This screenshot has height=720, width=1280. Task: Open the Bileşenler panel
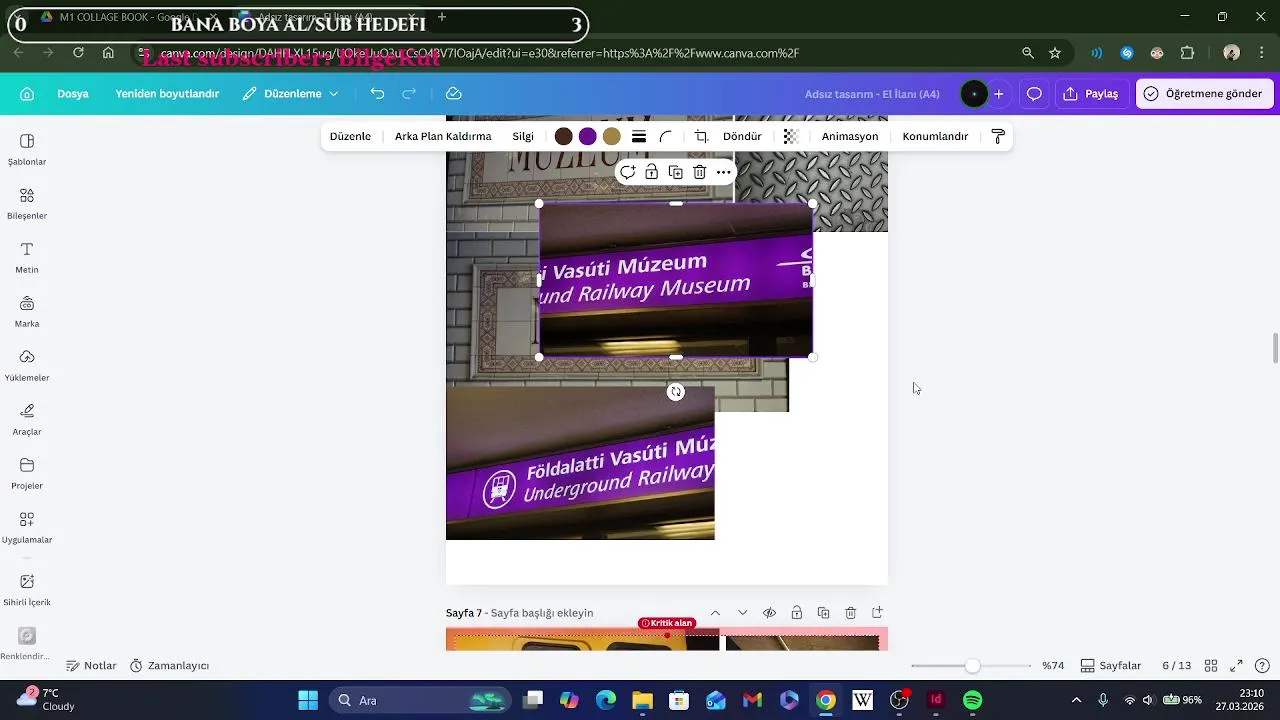27,204
